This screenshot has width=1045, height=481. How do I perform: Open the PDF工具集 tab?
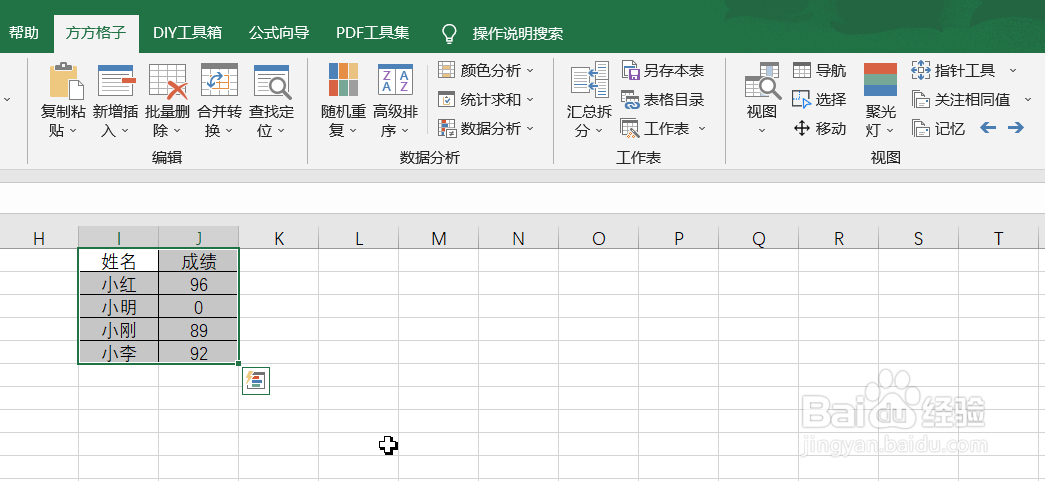(373, 33)
